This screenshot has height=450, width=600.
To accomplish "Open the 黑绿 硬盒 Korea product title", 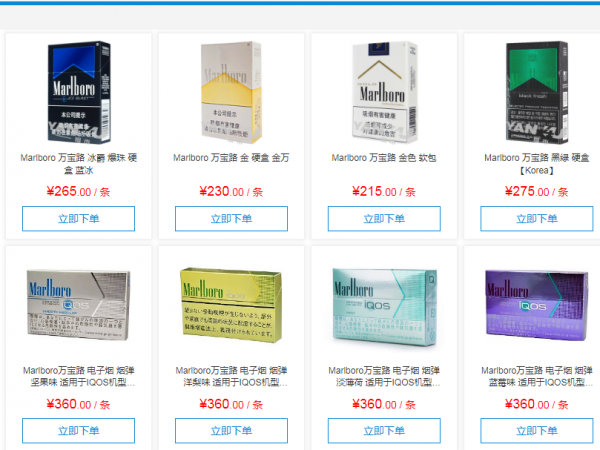I will point(537,164).
